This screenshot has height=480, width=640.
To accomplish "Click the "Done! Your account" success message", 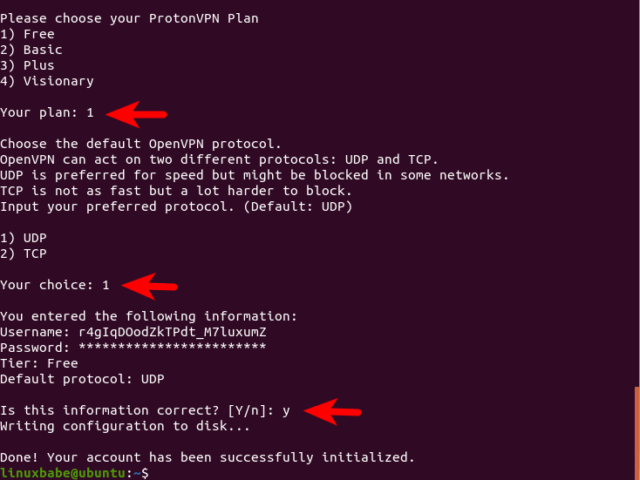I will point(207,457).
